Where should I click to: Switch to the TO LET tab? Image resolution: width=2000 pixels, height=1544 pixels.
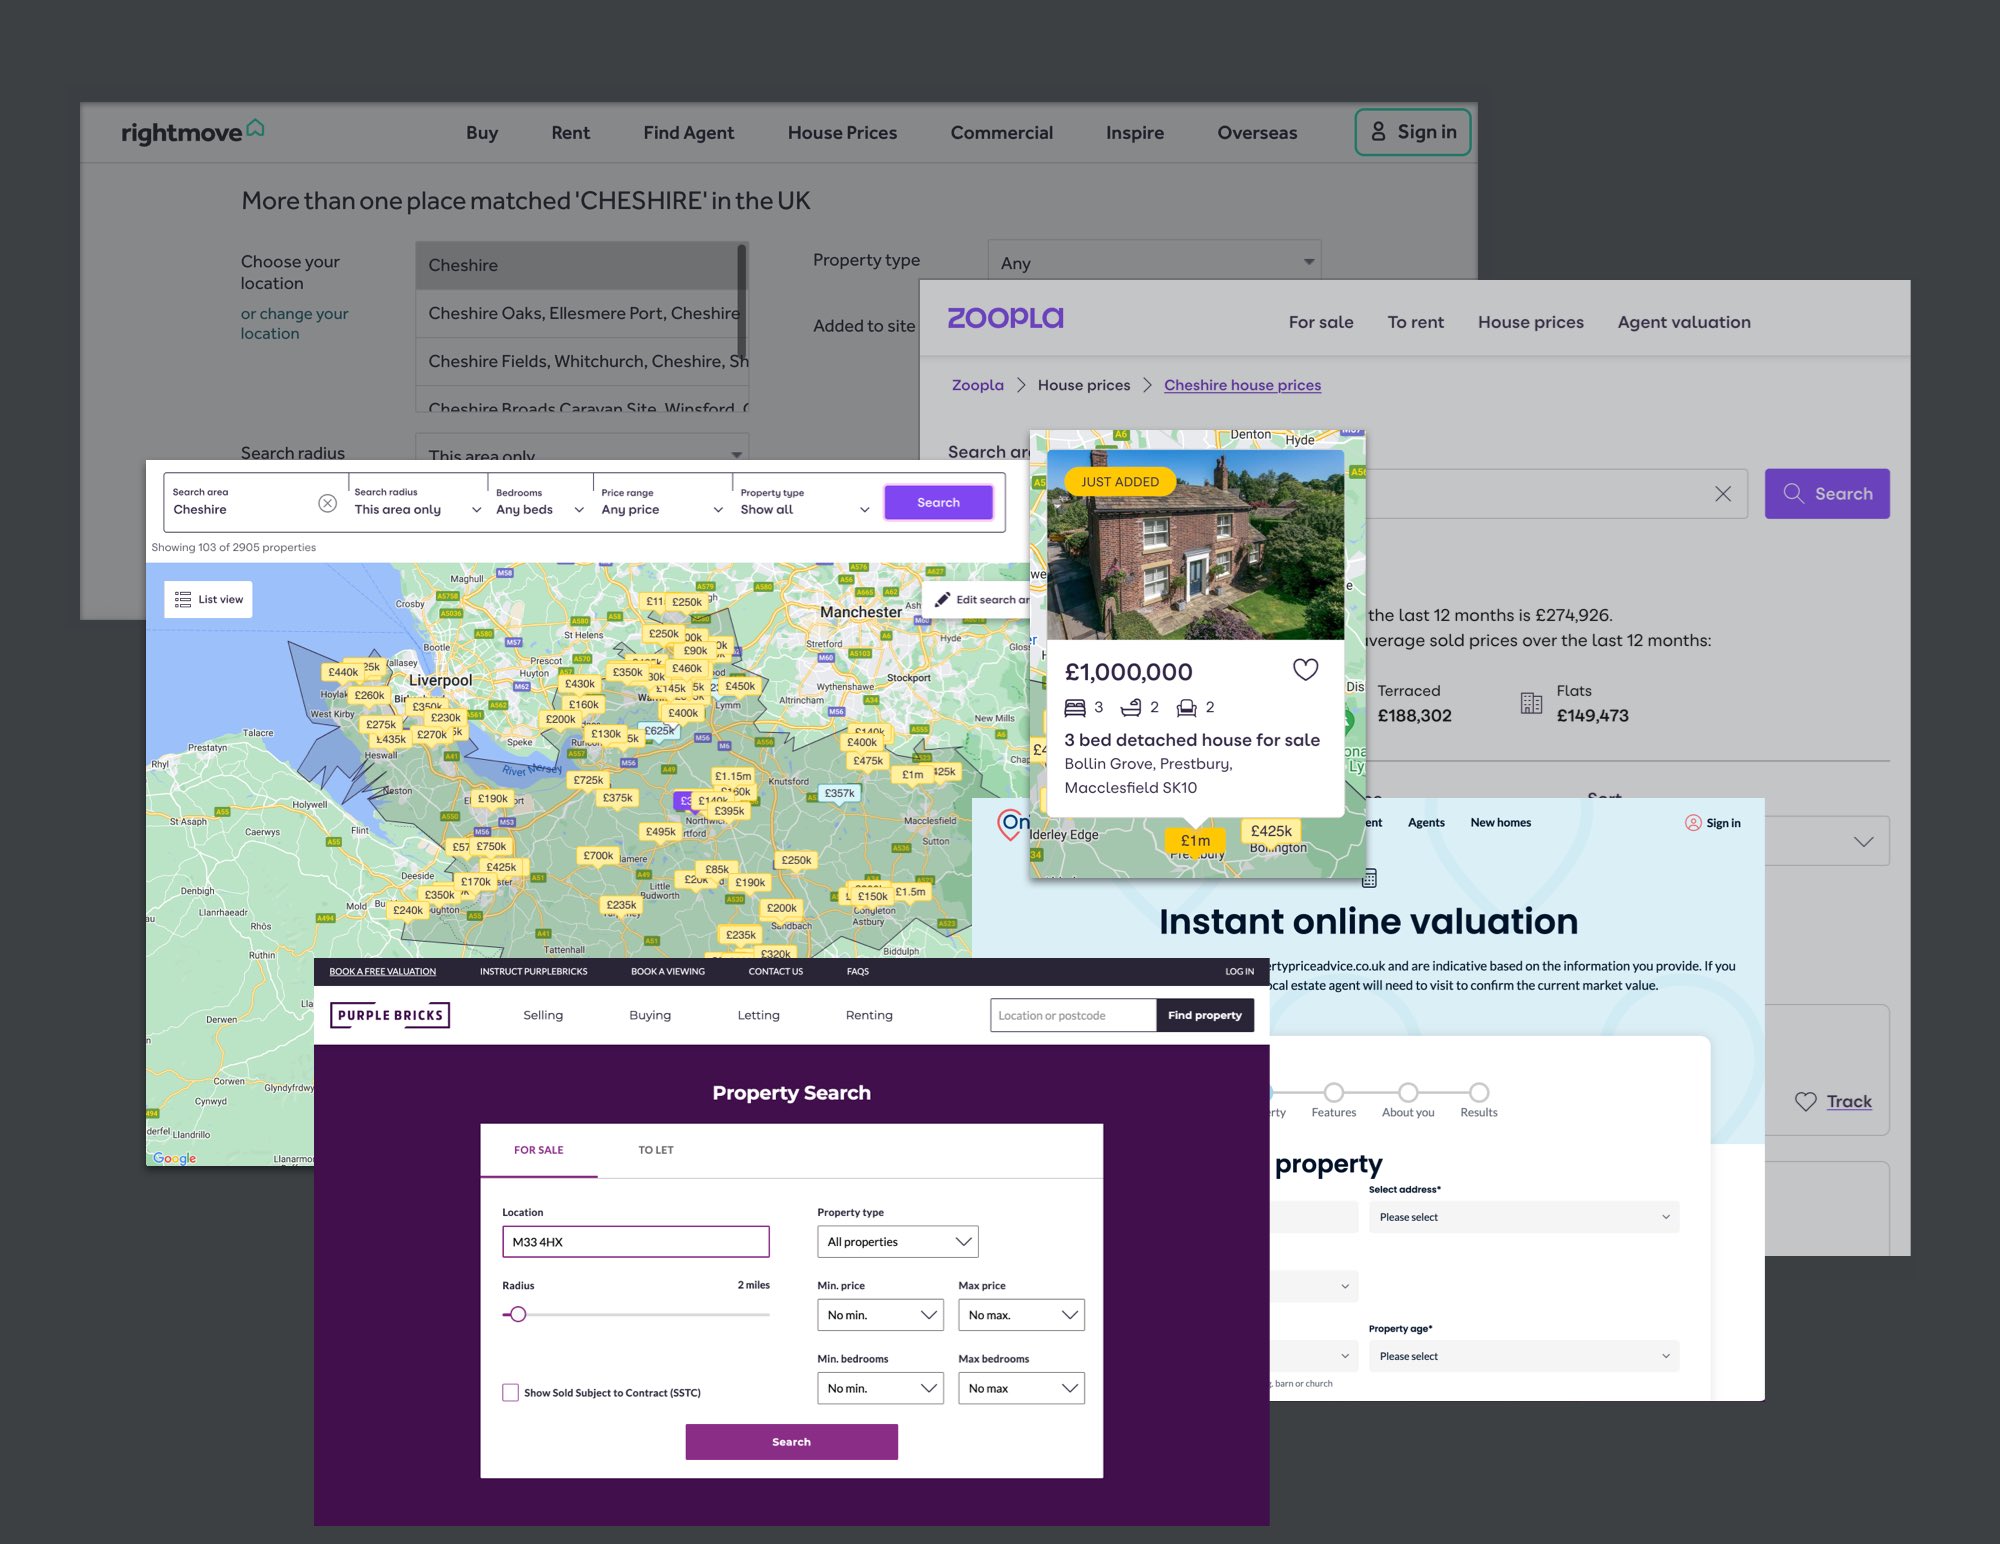(656, 1150)
